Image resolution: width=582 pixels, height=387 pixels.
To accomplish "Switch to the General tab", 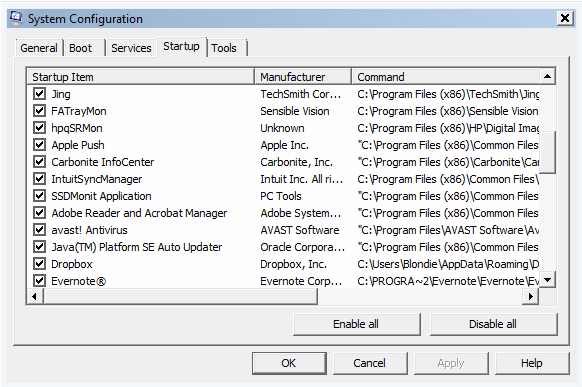I will pos(39,48).
